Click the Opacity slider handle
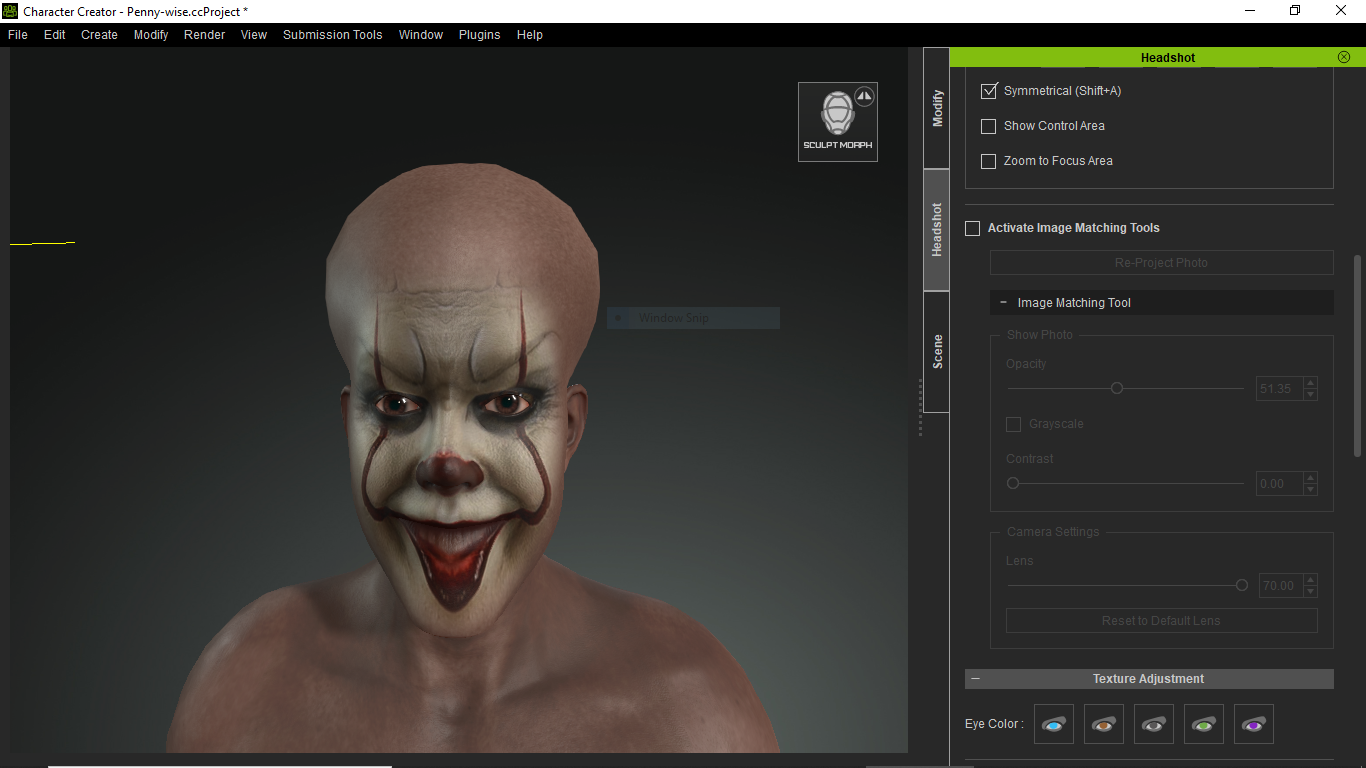The image size is (1366, 768). 1117,388
